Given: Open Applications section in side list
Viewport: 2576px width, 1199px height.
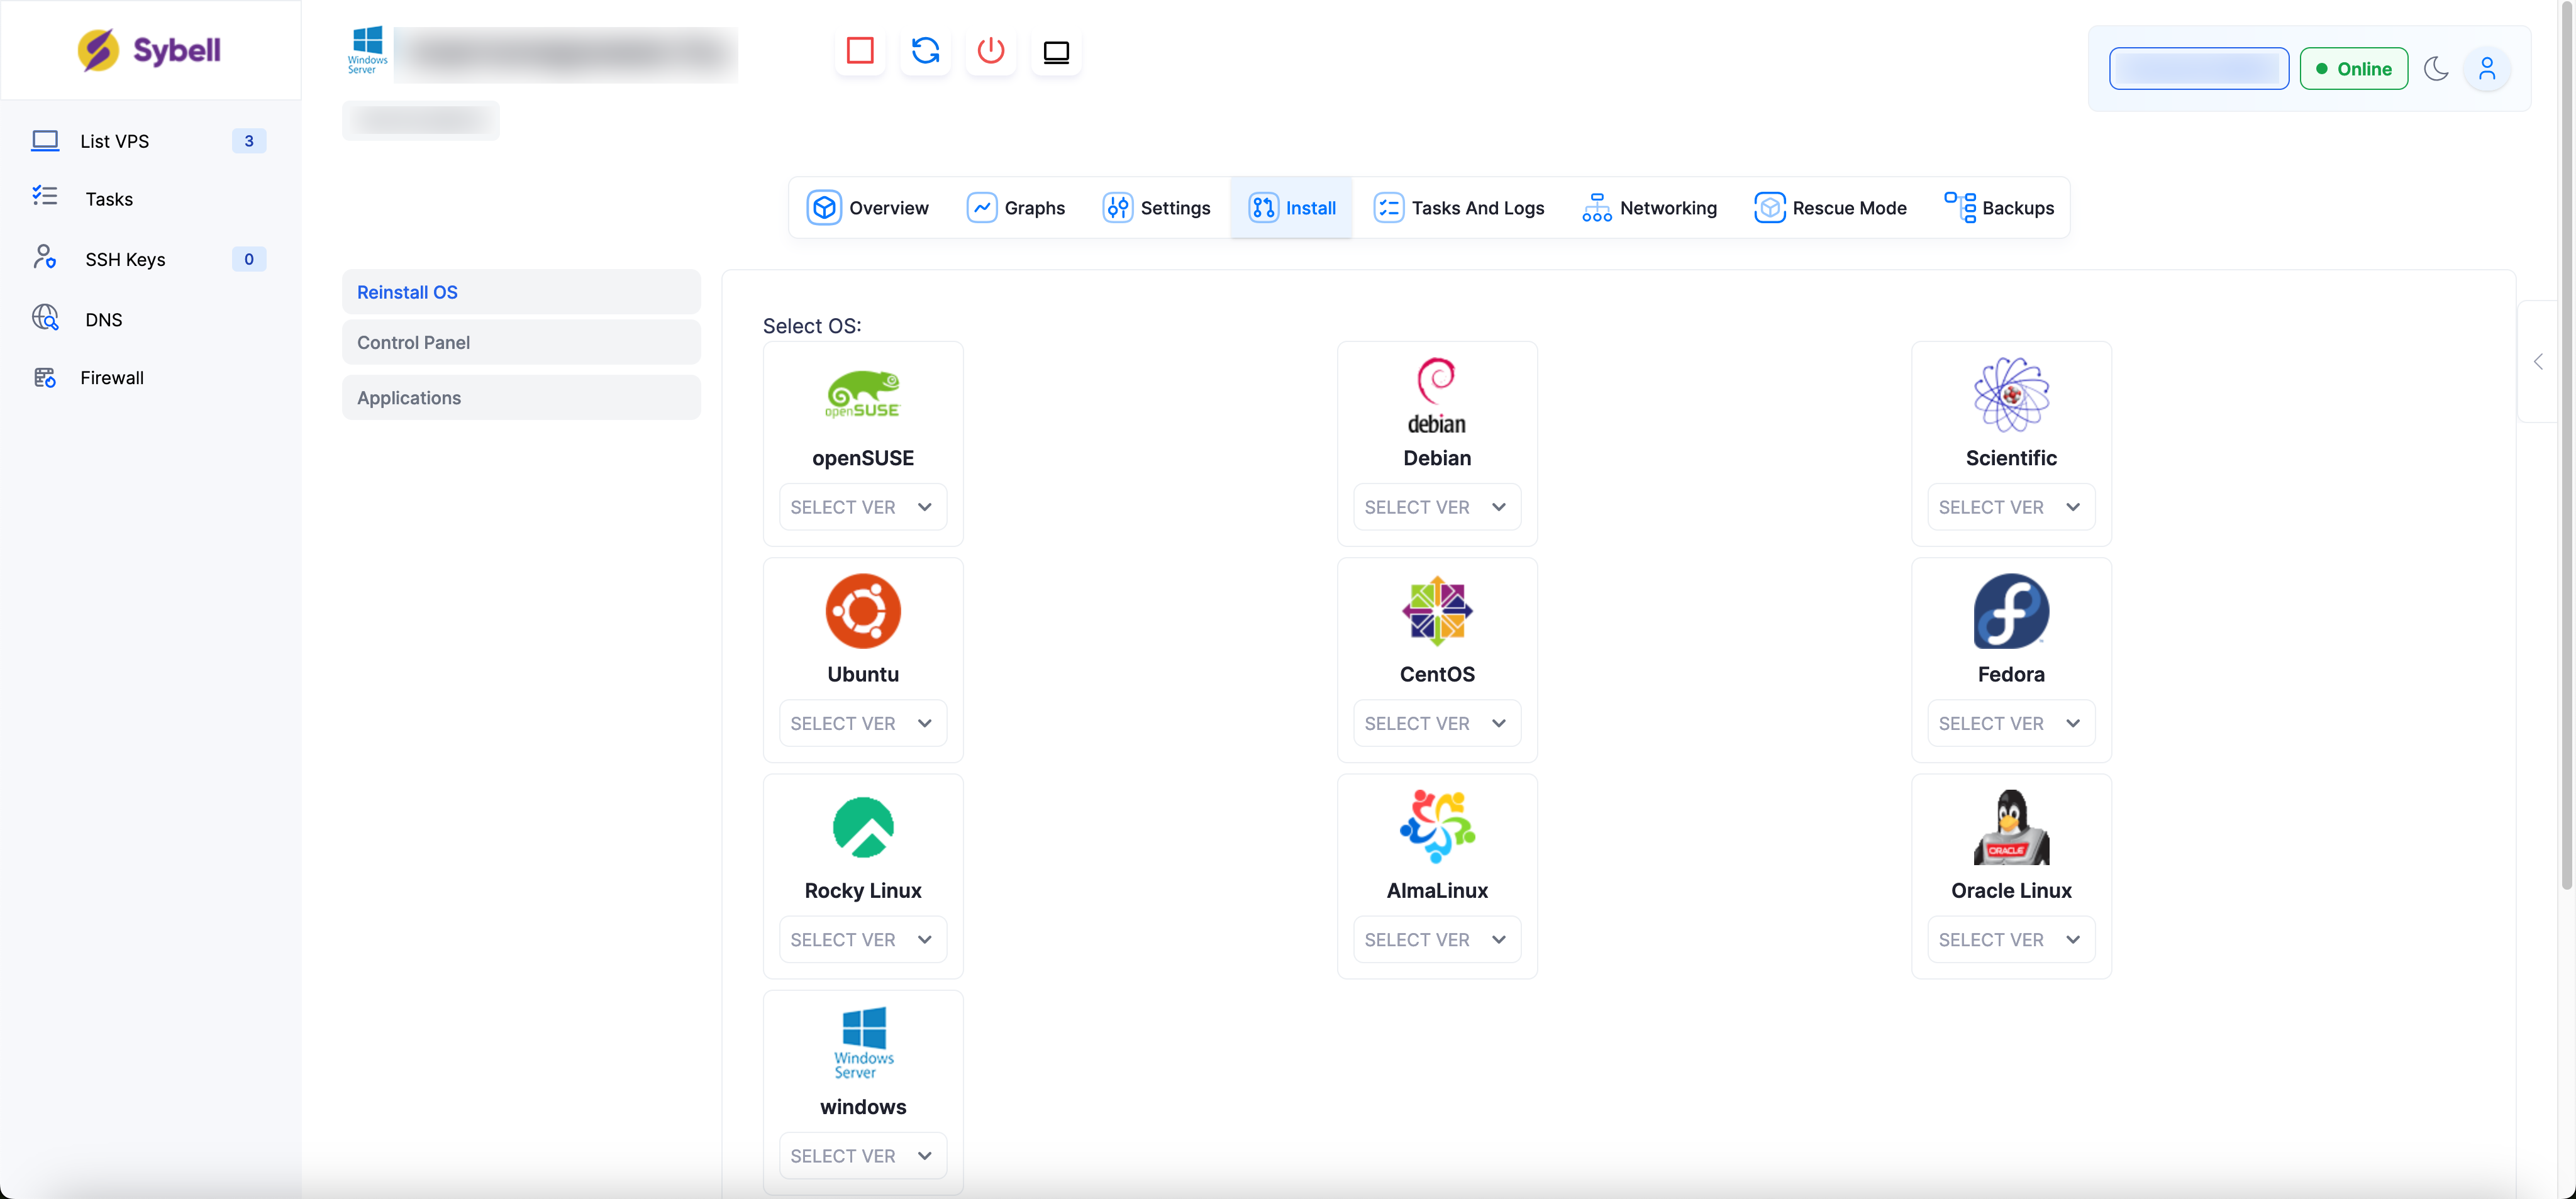Looking at the screenshot, I should point(520,398).
